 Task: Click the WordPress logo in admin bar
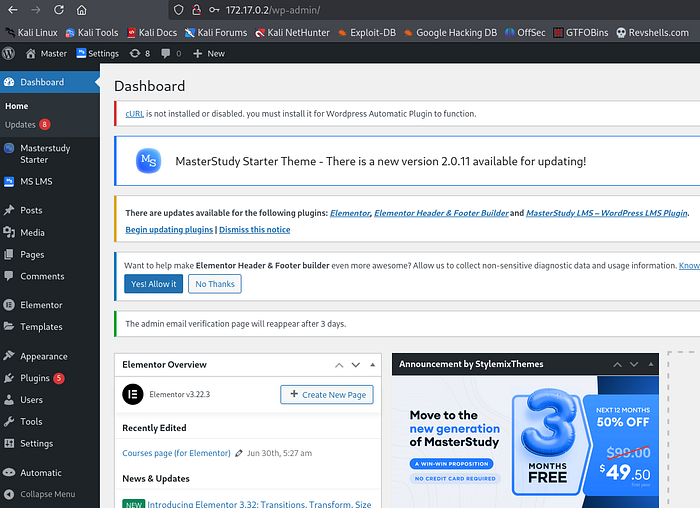coord(8,54)
